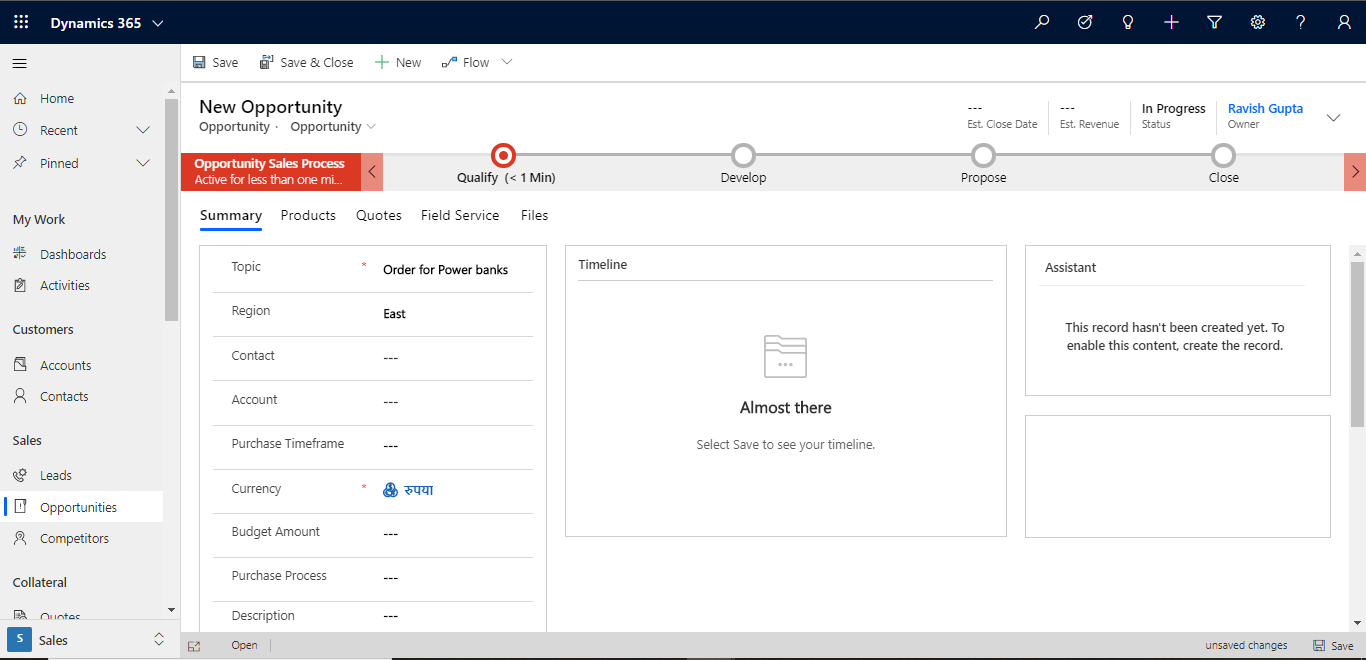The height and width of the screenshot is (660, 1366).
Task: Open the Sales area switcher
Action: tap(88, 640)
